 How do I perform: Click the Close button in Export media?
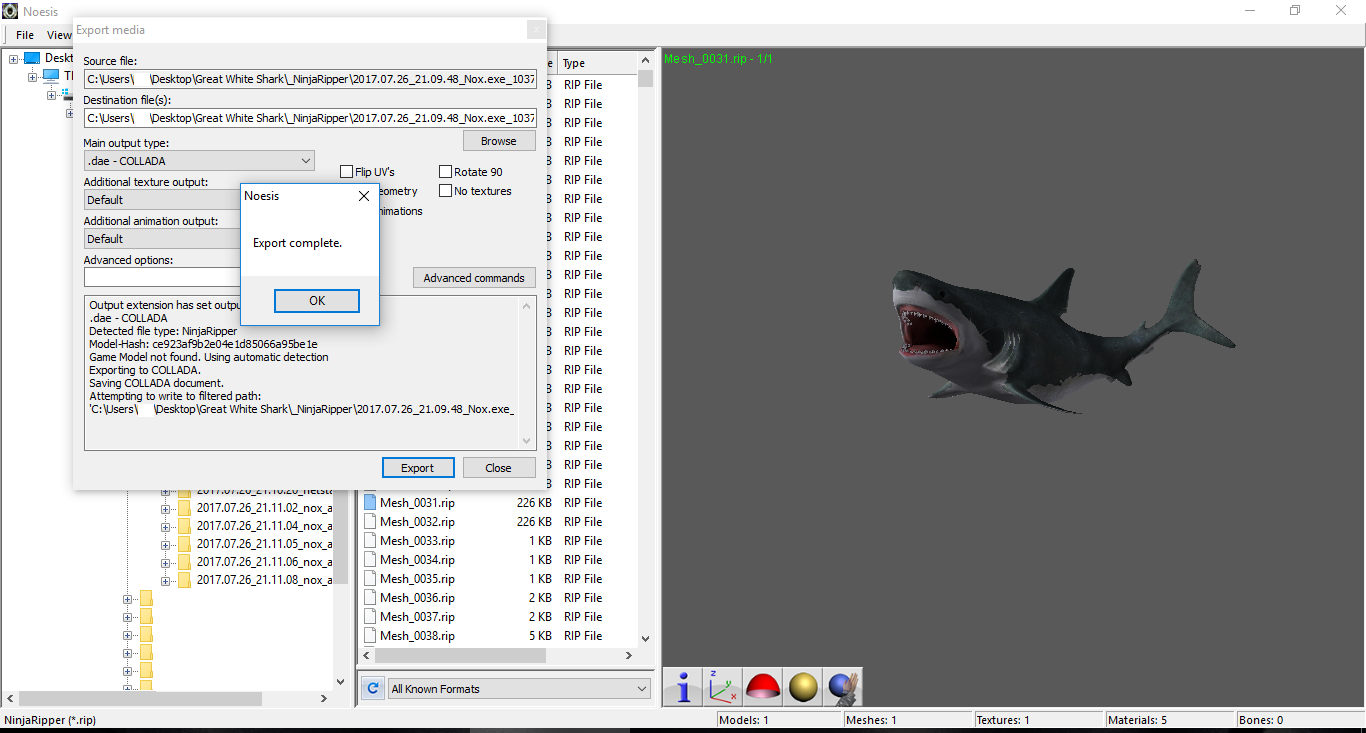pyautogui.click(x=499, y=468)
